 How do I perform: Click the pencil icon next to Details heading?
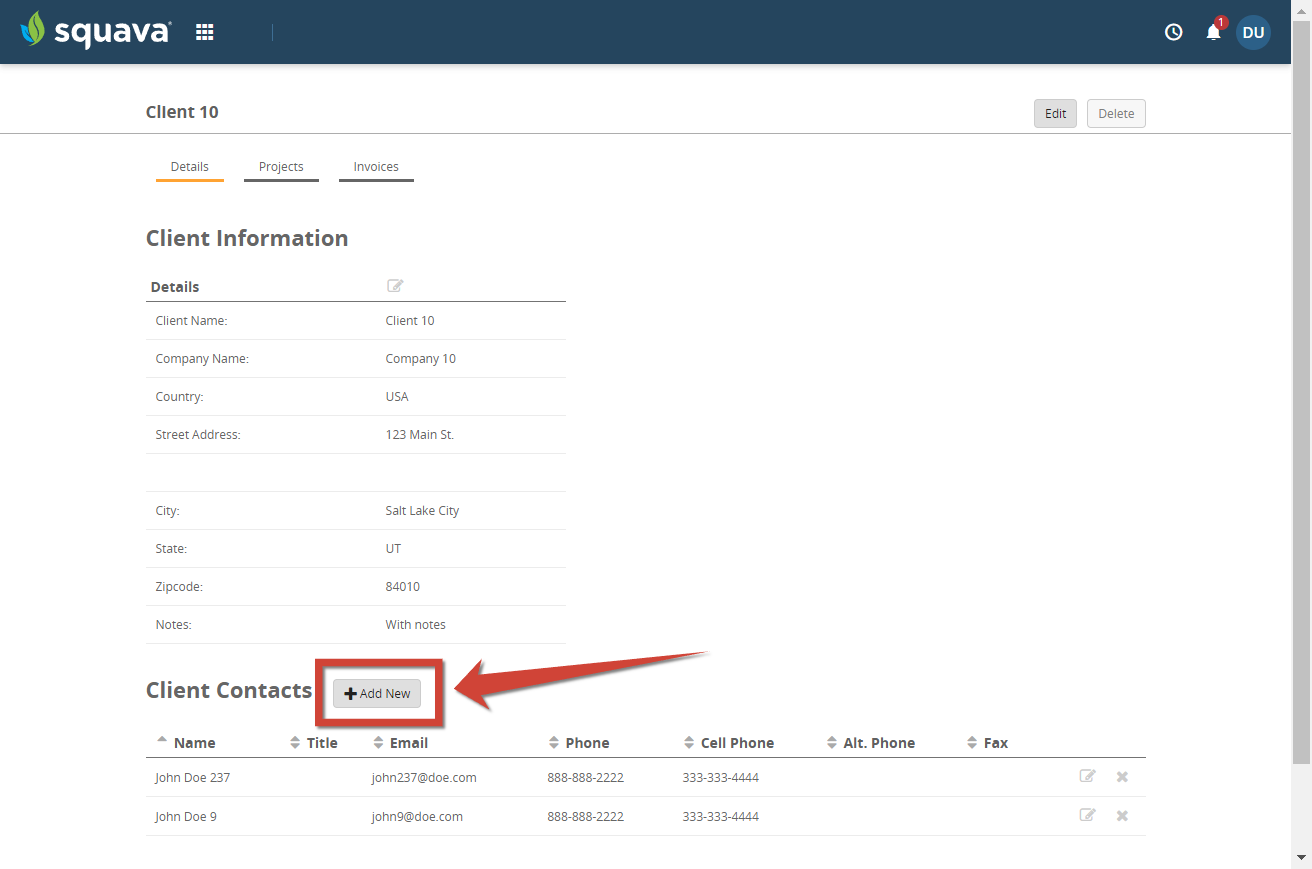[x=395, y=286]
